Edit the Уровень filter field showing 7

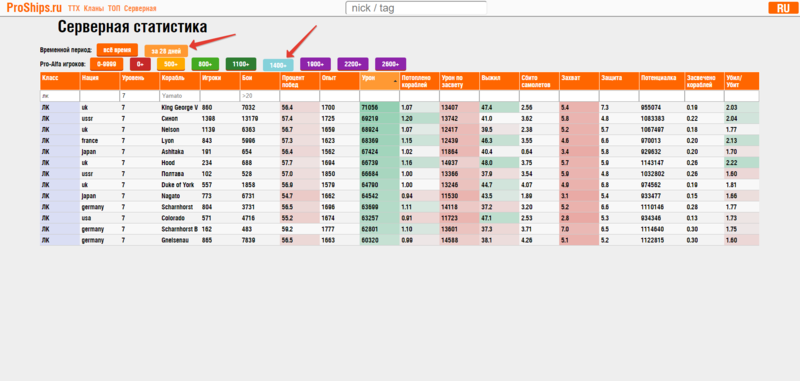pyautogui.click(x=139, y=96)
